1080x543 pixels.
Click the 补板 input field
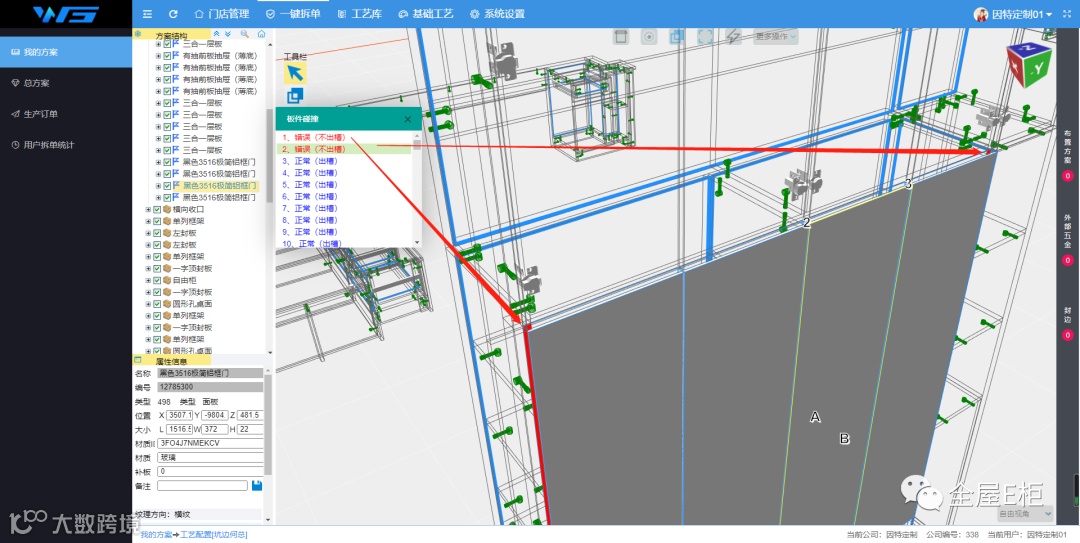(210, 471)
